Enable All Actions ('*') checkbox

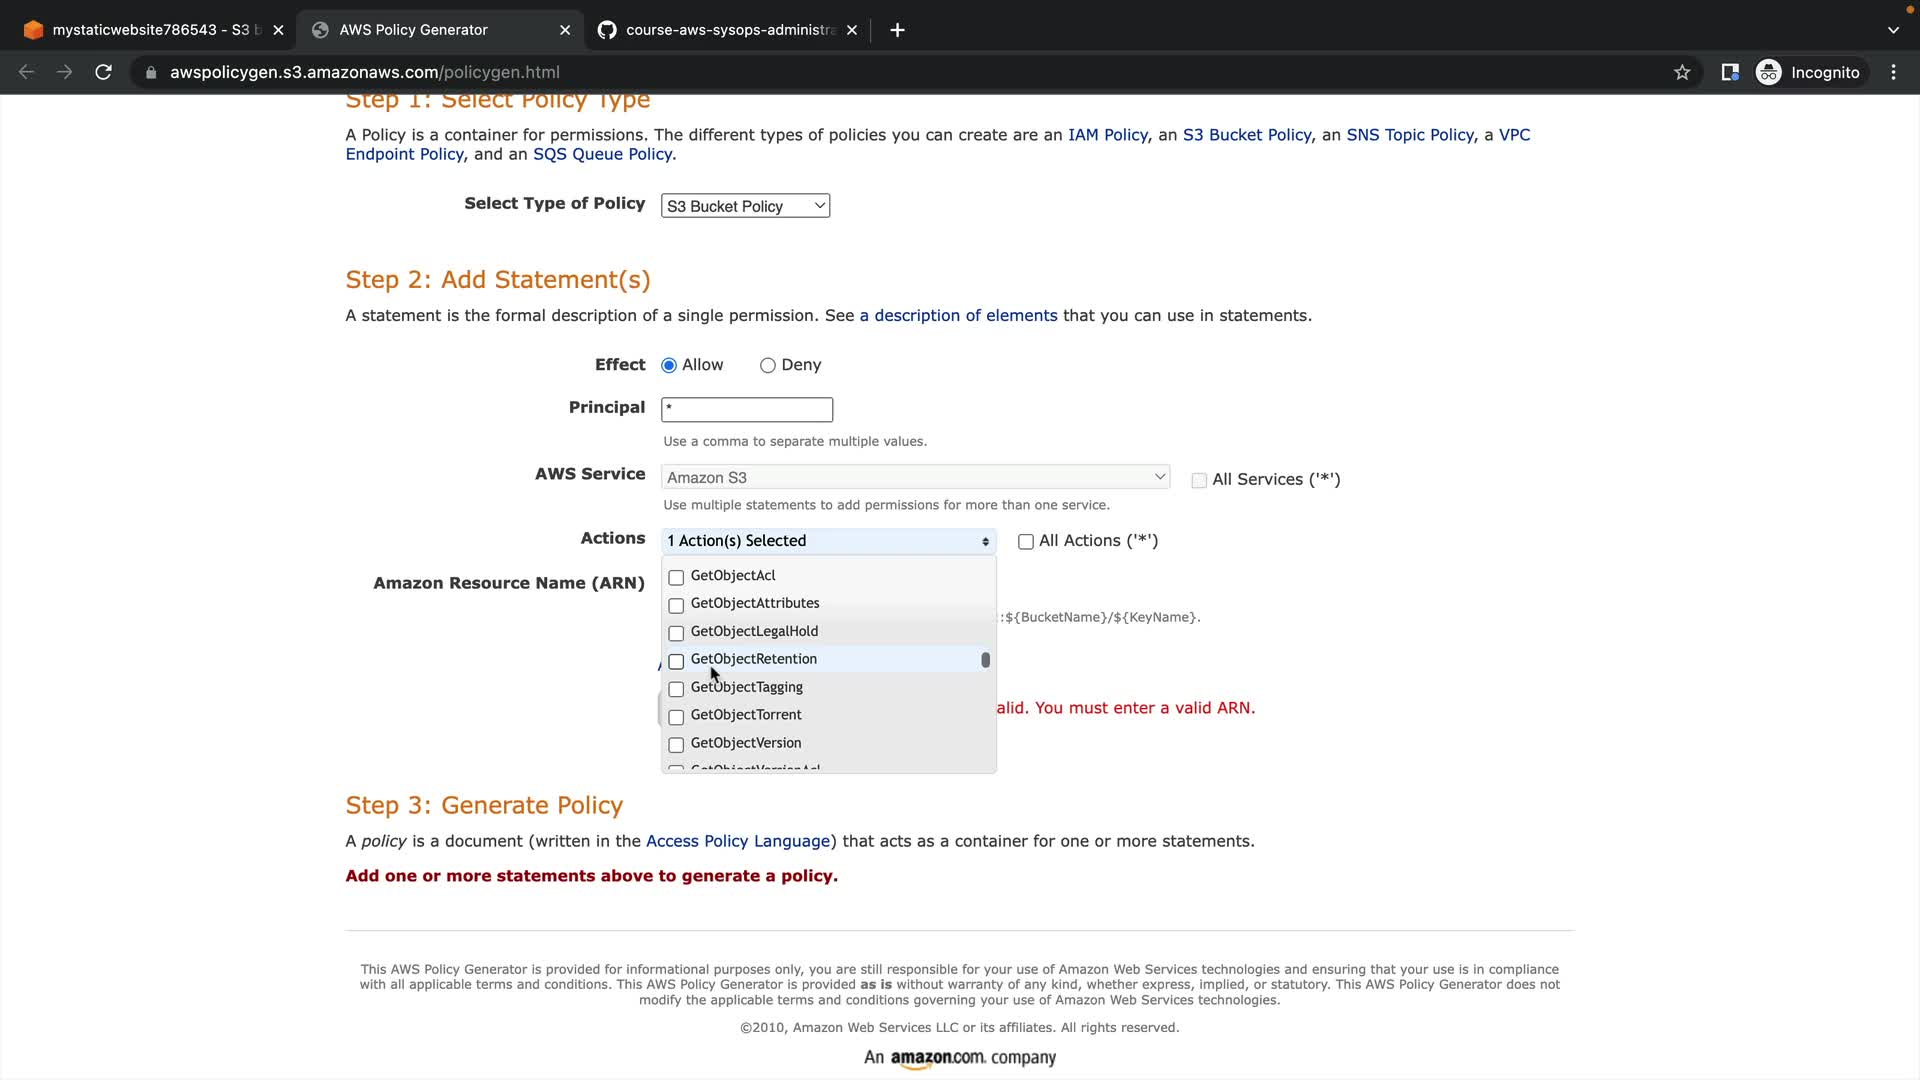[x=1025, y=542]
